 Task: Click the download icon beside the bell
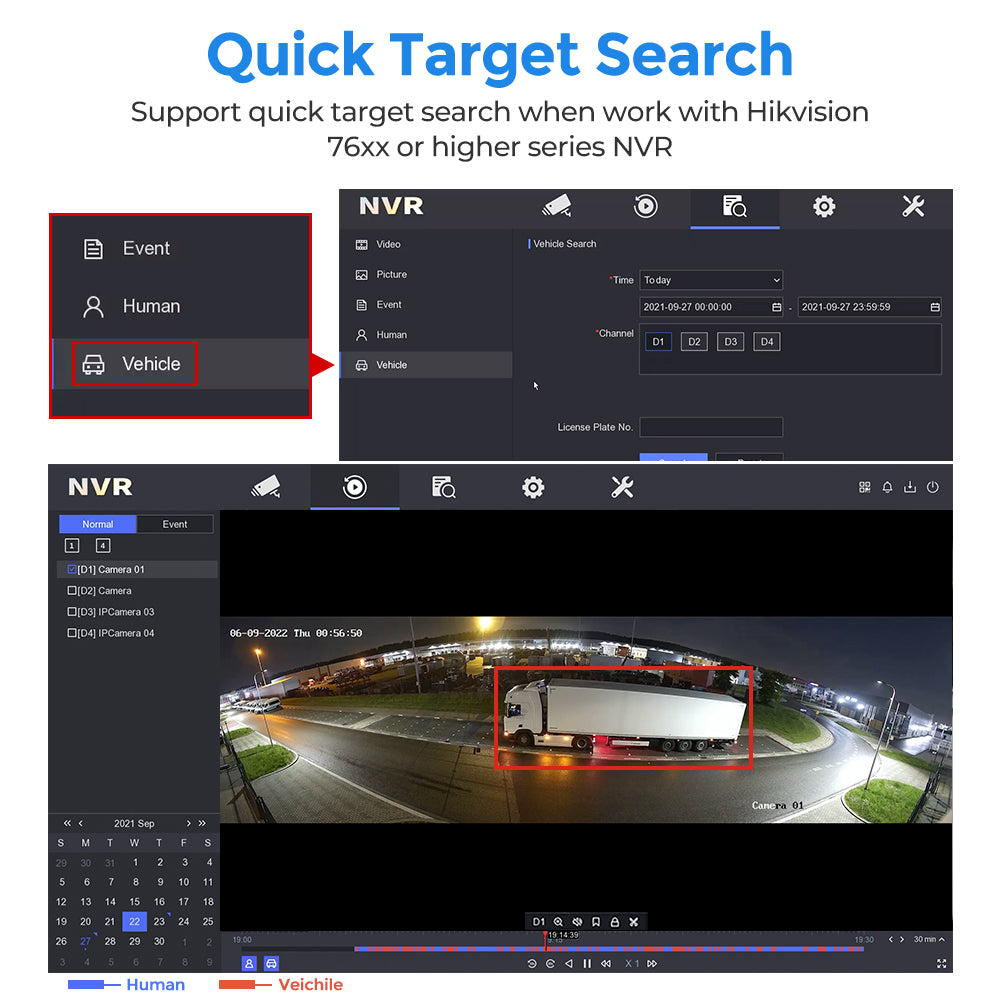[x=909, y=487]
